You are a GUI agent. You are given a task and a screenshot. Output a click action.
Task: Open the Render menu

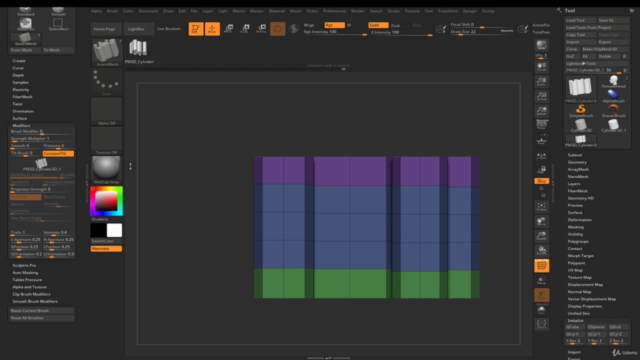(358, 11)
